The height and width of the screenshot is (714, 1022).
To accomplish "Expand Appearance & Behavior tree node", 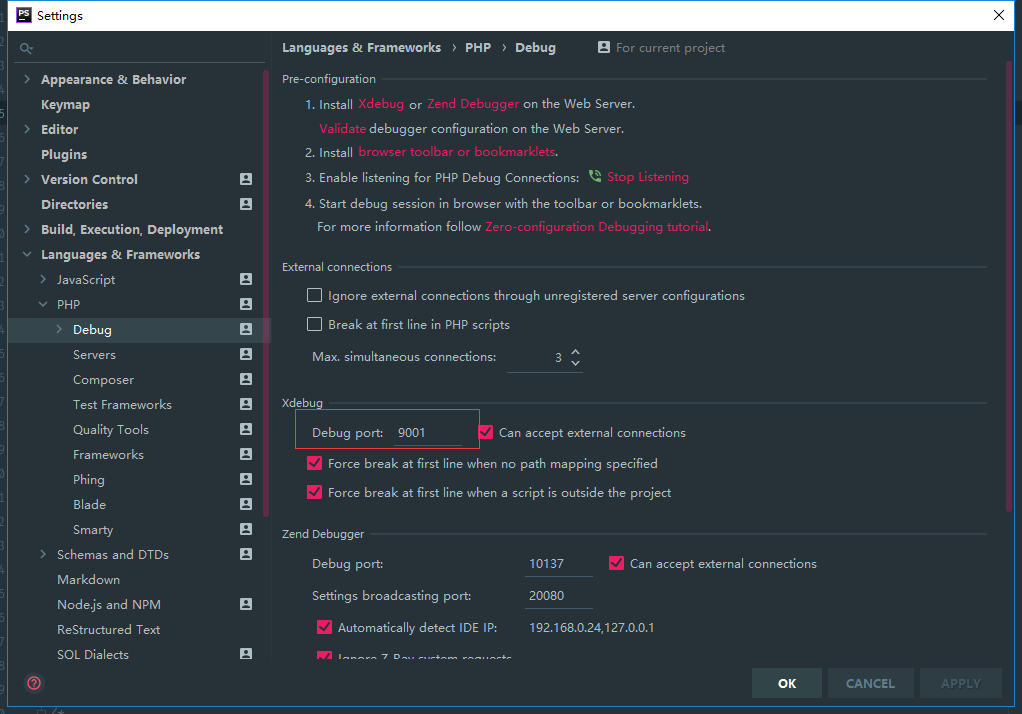I will pyautogui.click(x=27, y=79).
